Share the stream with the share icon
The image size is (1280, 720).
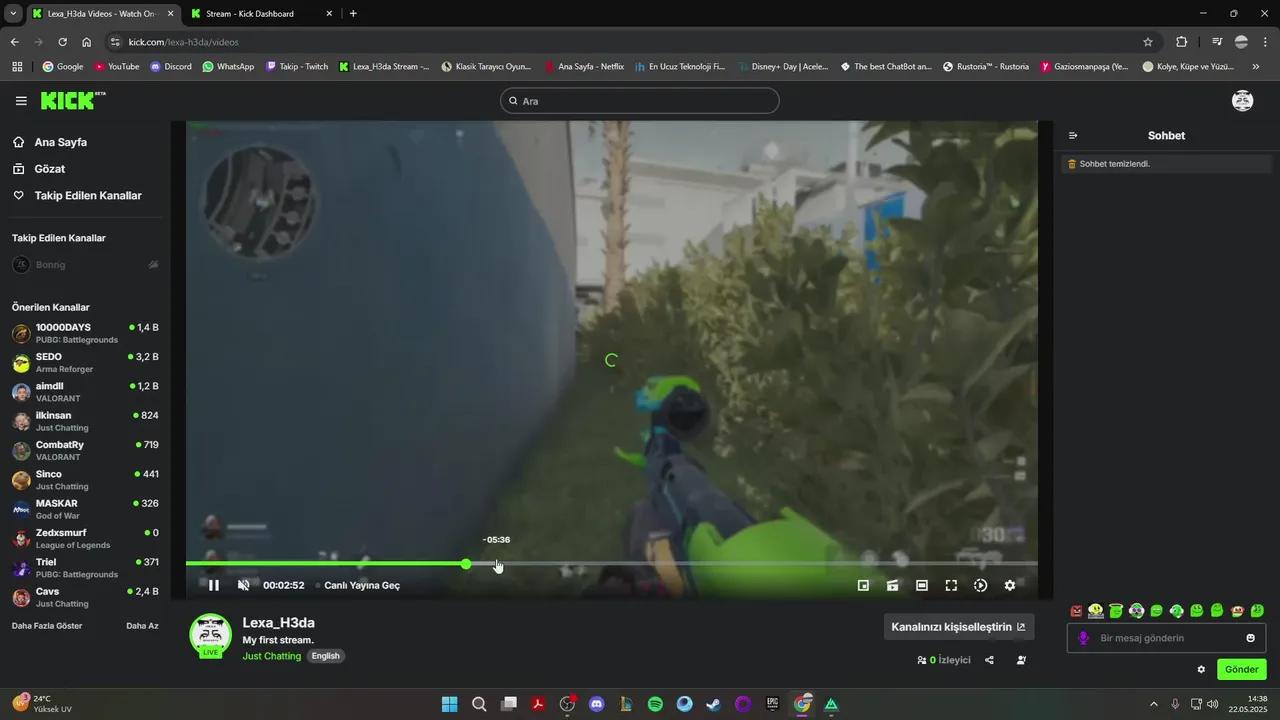coord(989,660)
